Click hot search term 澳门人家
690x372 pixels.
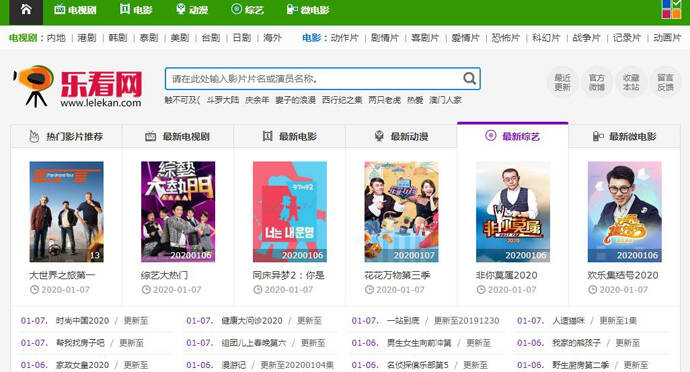445,100
